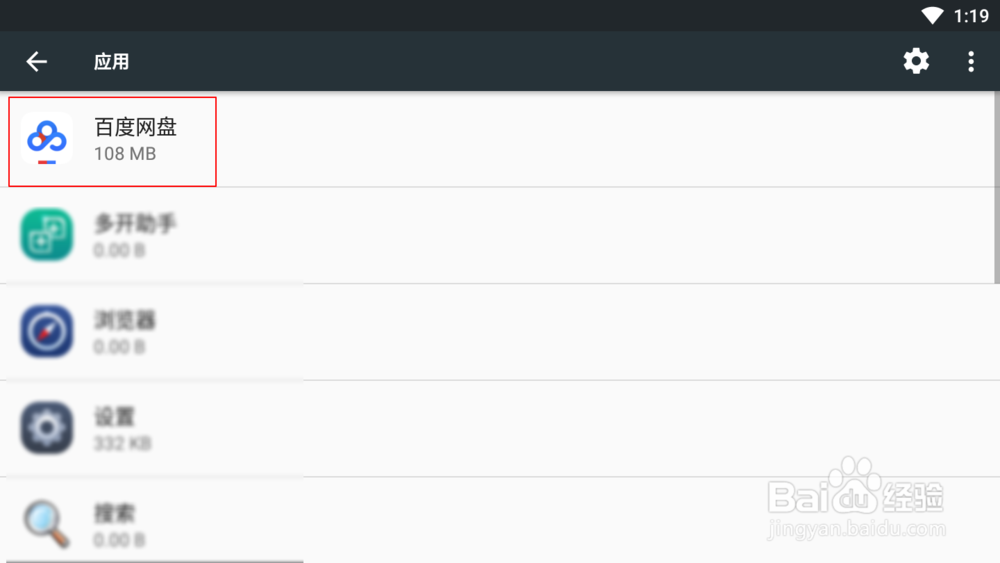1000x563 pixels.
Task: Tap the 搜索 magnifying glass icon
Action: (x=47, y=524)
